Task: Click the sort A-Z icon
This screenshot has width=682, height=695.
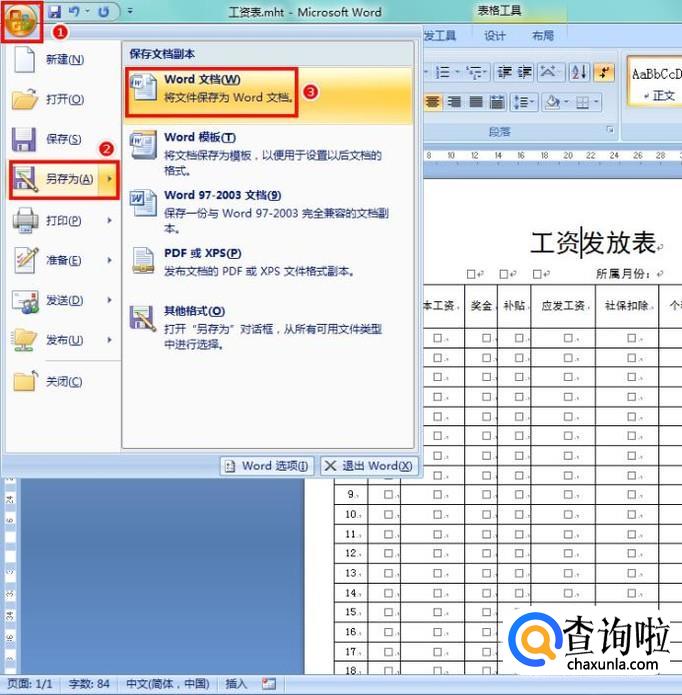Action: 579,72
